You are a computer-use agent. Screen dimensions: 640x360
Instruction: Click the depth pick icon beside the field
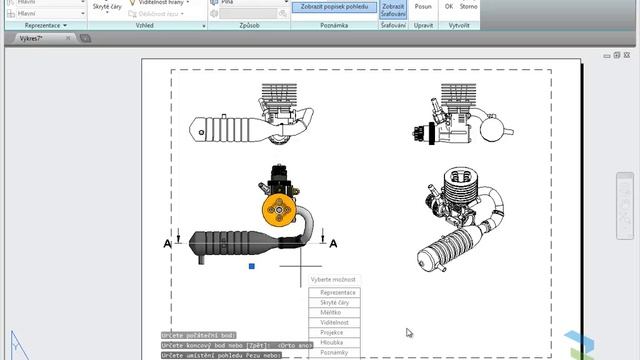point(282,14)
